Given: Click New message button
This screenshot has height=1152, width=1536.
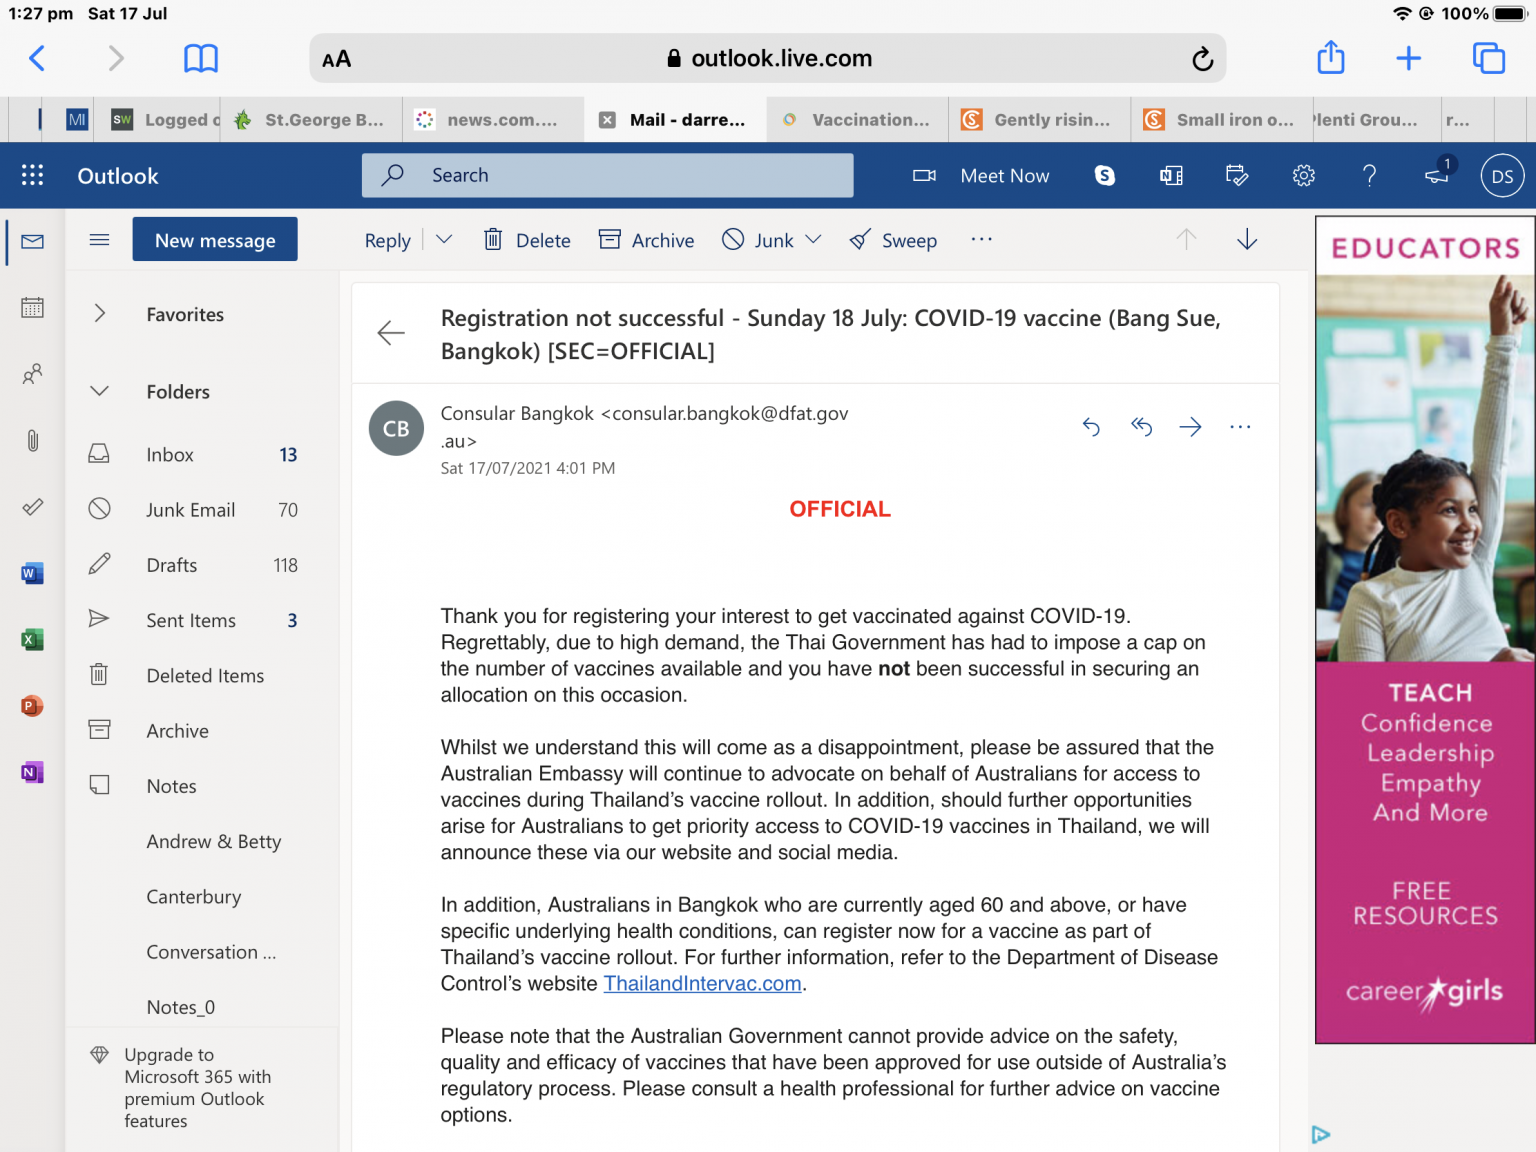Looking at the screenshot, I should (215, 240).
